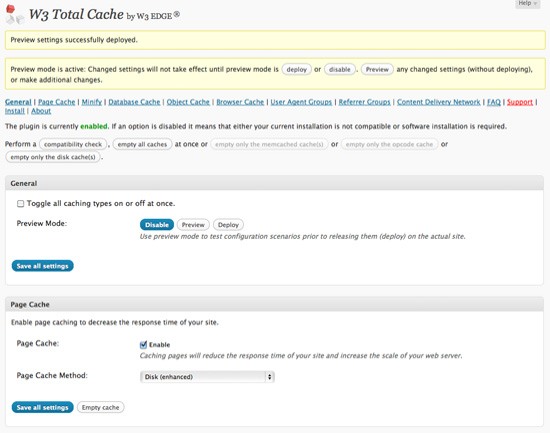Click the Deploy button in General section

[x=228, y=225]
